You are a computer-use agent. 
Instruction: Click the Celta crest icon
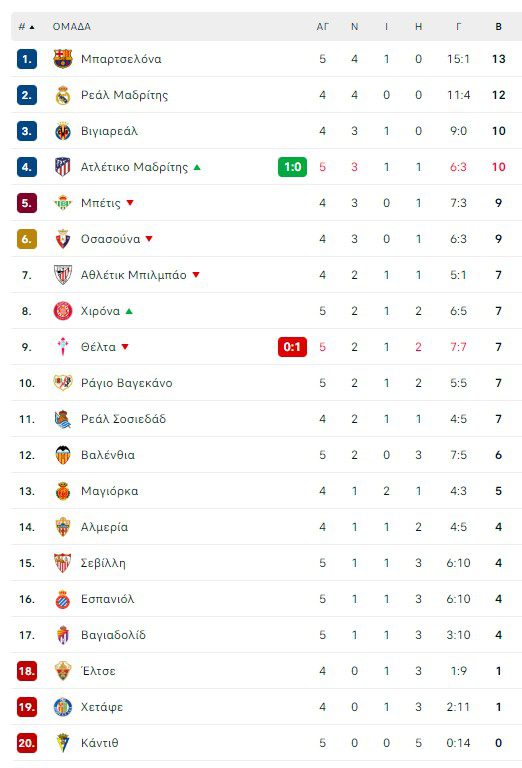coord(63,347)
